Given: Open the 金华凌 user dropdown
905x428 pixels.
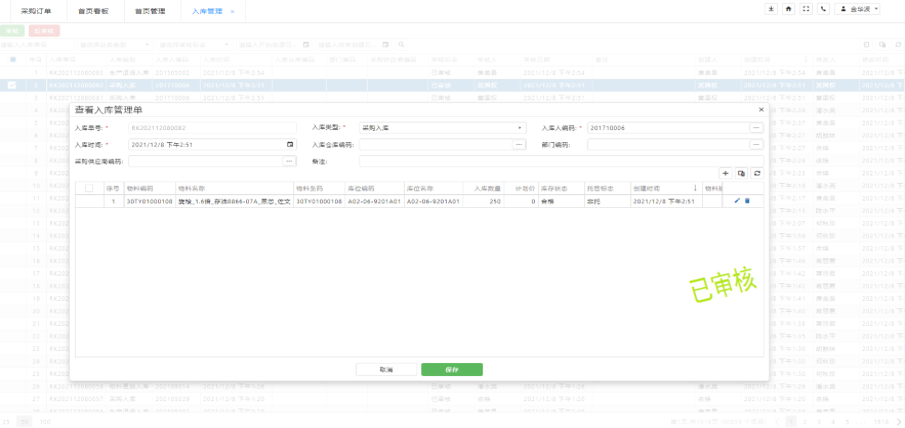Looking at the screenshot, I should pyautogui.click(x=858, y=9).
